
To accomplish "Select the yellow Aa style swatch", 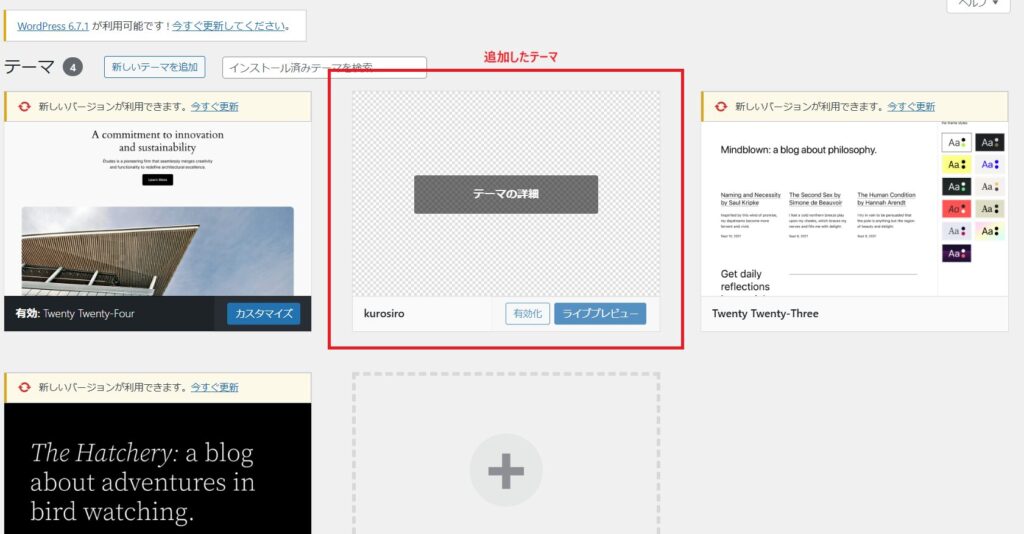I will [957, 164].
